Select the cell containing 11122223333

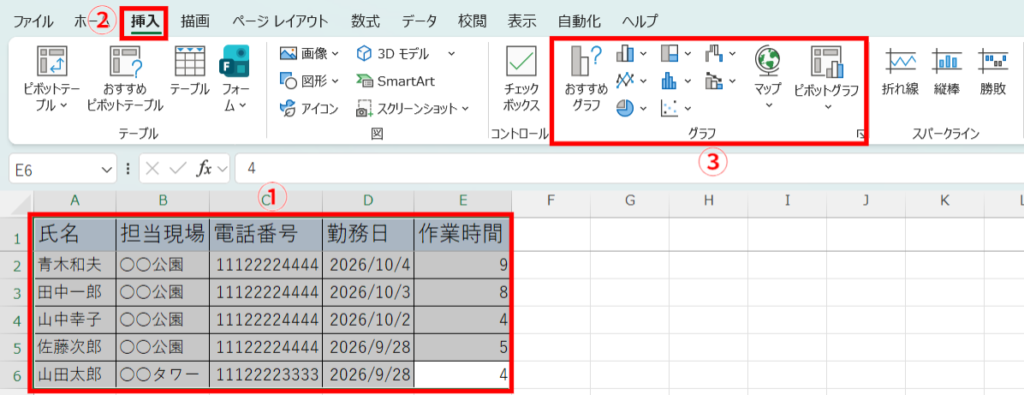click(x=265, y=375)
